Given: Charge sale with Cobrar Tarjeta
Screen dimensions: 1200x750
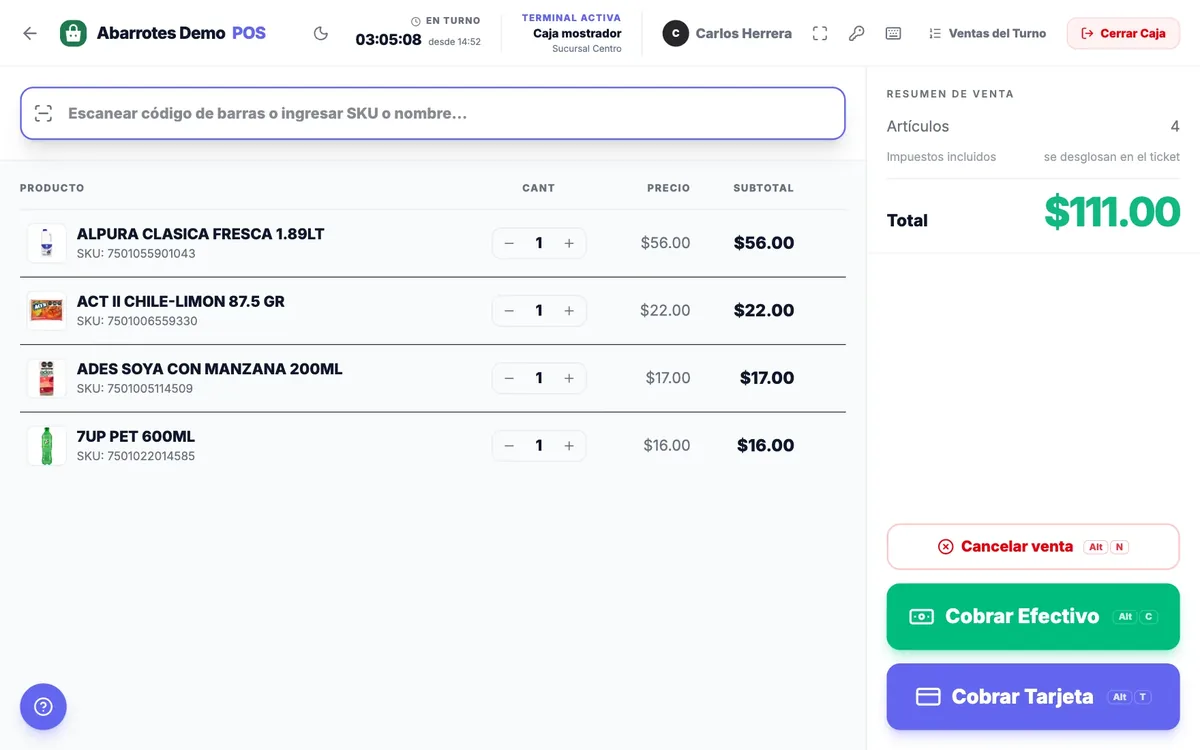Looking at the screenshot, I should coord(1033,697).
